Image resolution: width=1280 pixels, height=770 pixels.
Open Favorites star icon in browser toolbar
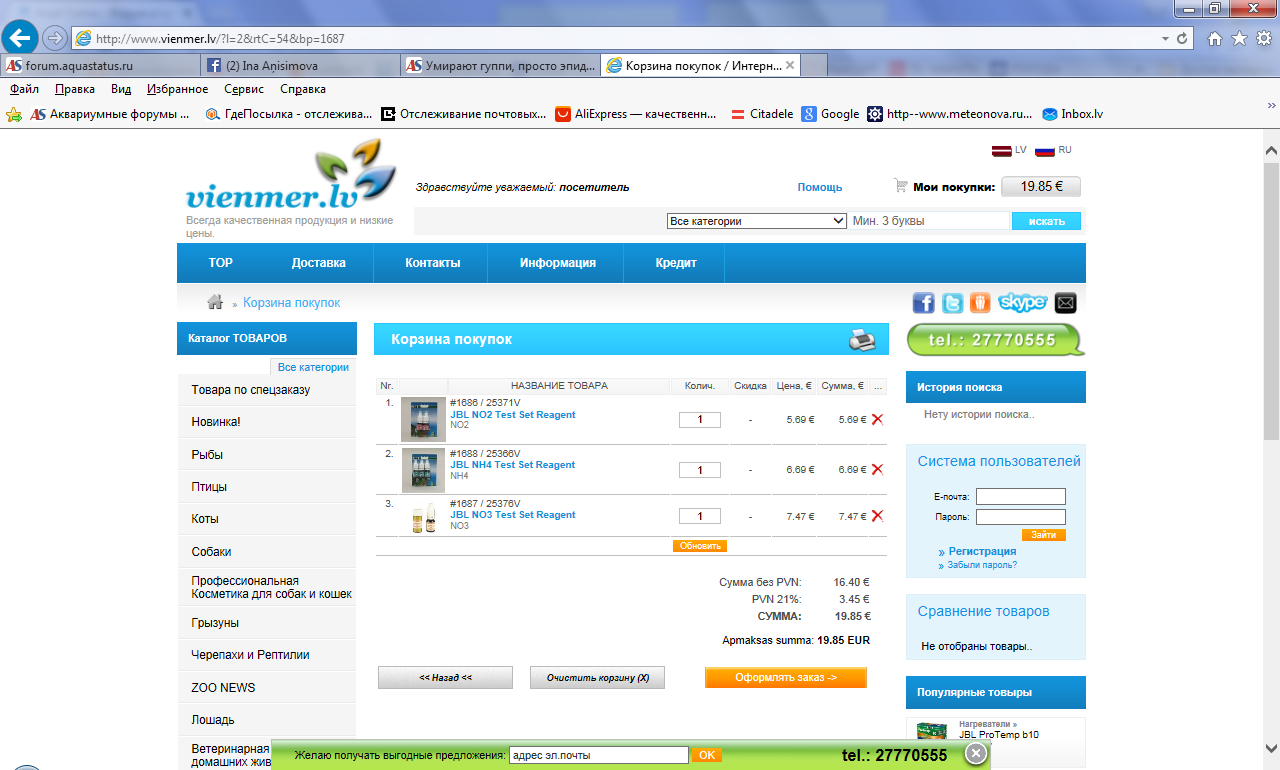(x=1239, y=39)
